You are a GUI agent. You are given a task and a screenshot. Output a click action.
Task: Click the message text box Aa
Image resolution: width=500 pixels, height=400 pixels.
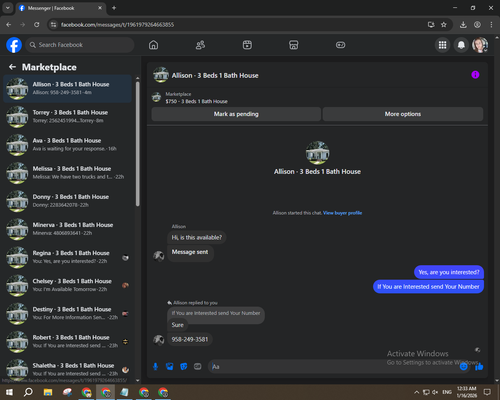[333, 367]
